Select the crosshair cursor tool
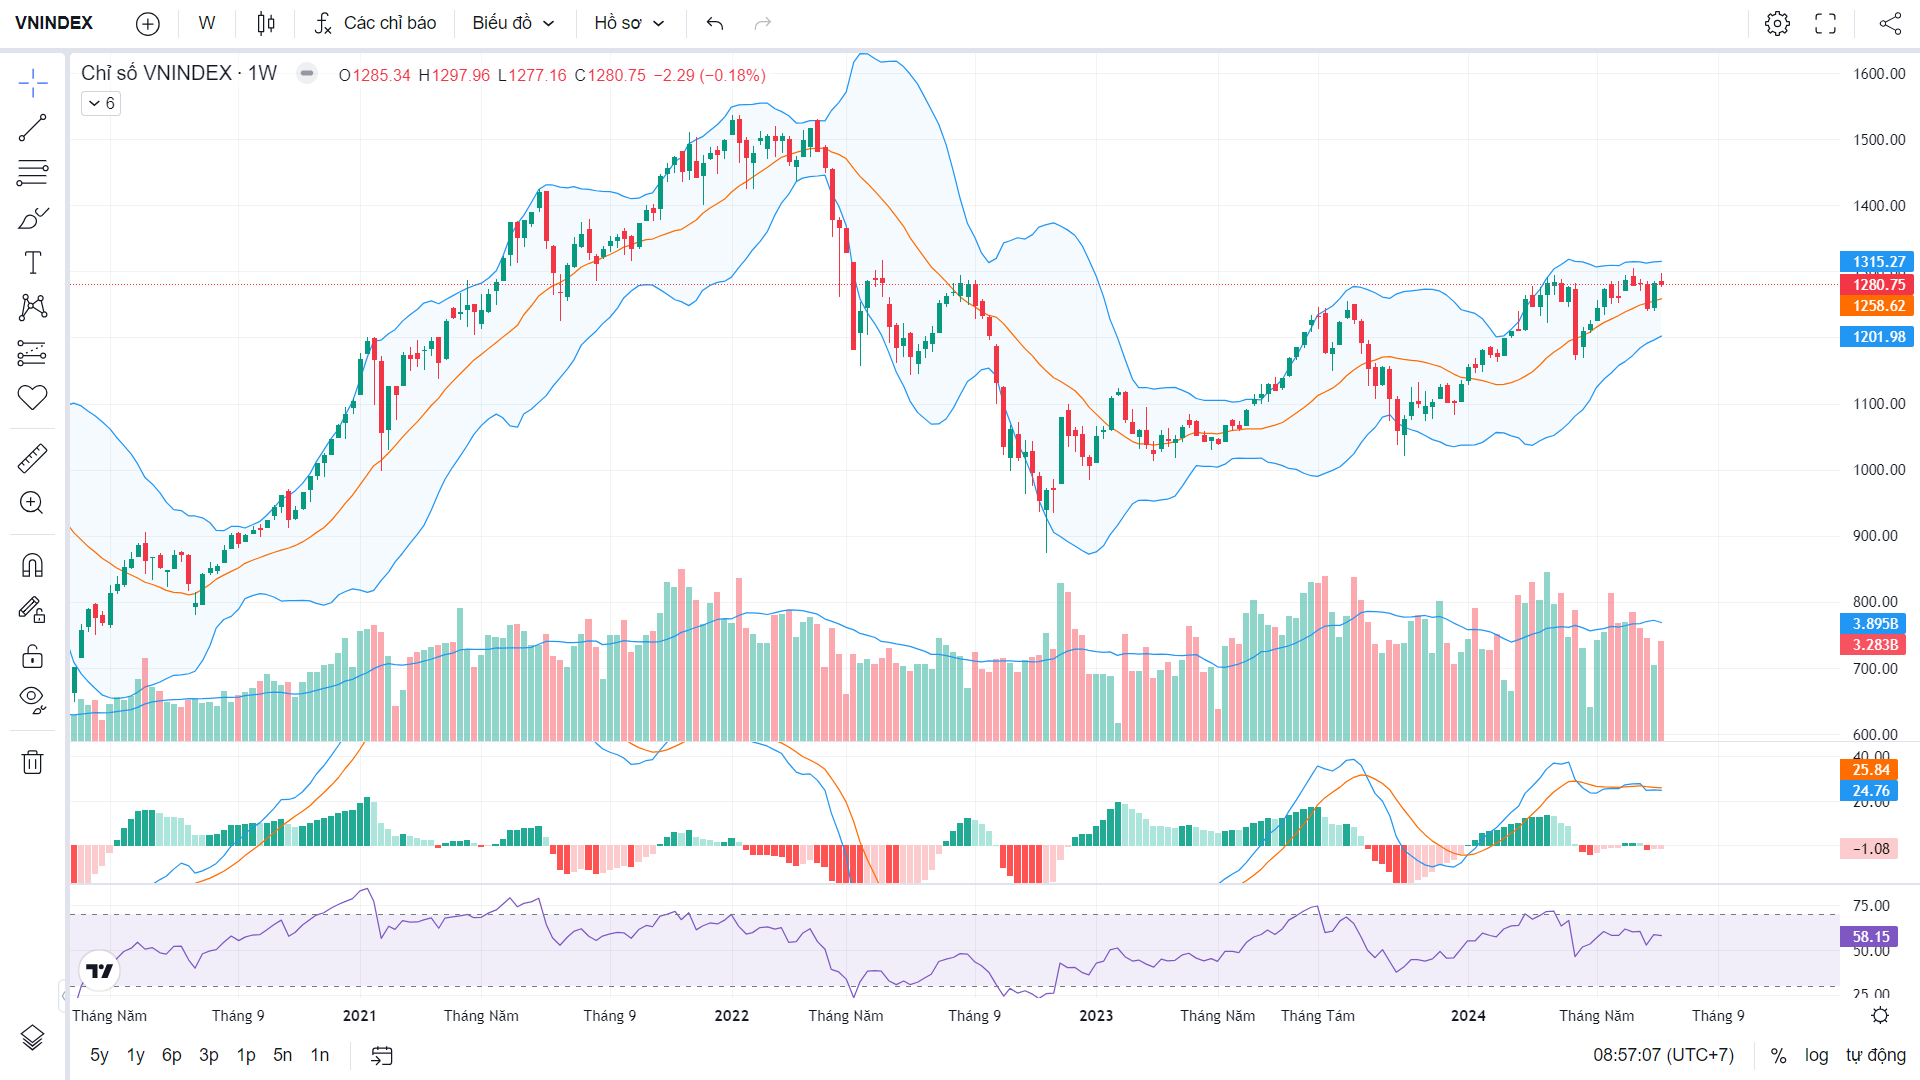This screenshot has width=1920, height=1080. 33,84
